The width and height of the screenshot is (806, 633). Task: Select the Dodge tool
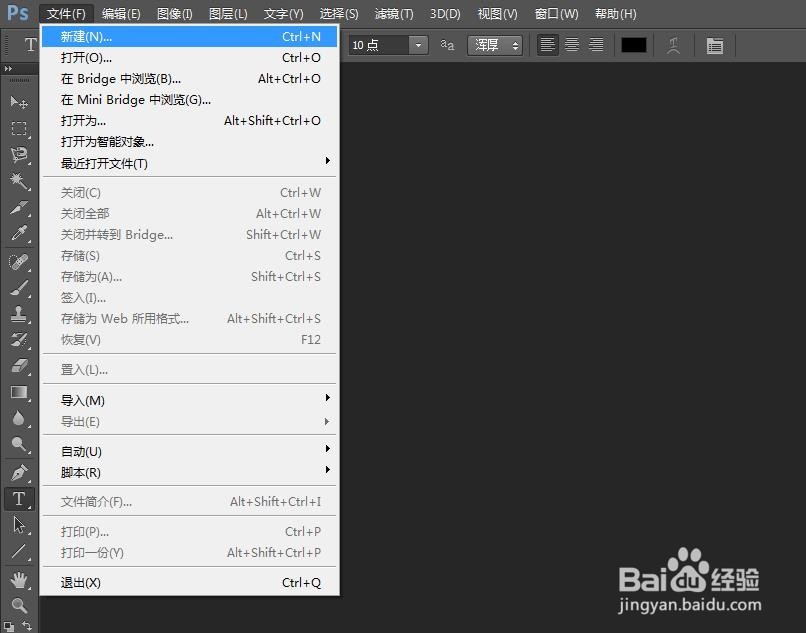19,444
